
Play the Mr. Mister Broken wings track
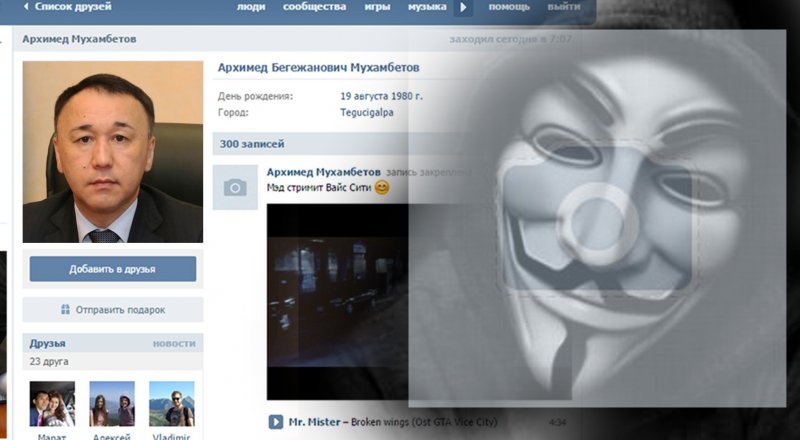[275, 422]
